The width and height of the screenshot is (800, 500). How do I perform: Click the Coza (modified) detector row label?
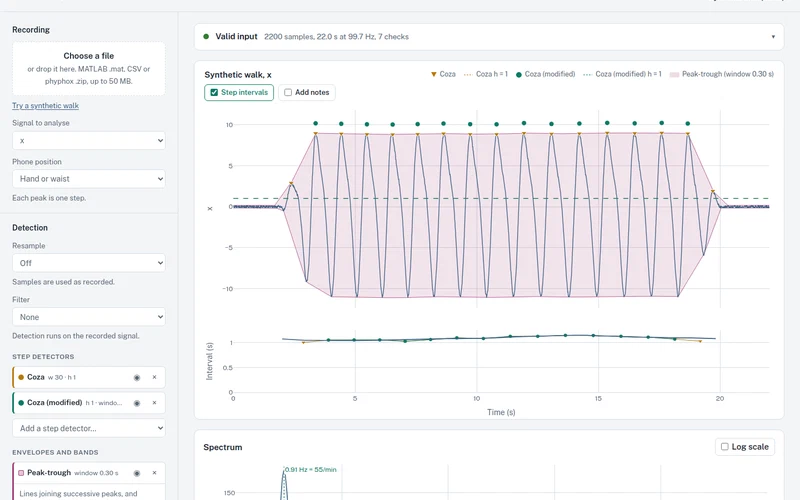point(55,403)
